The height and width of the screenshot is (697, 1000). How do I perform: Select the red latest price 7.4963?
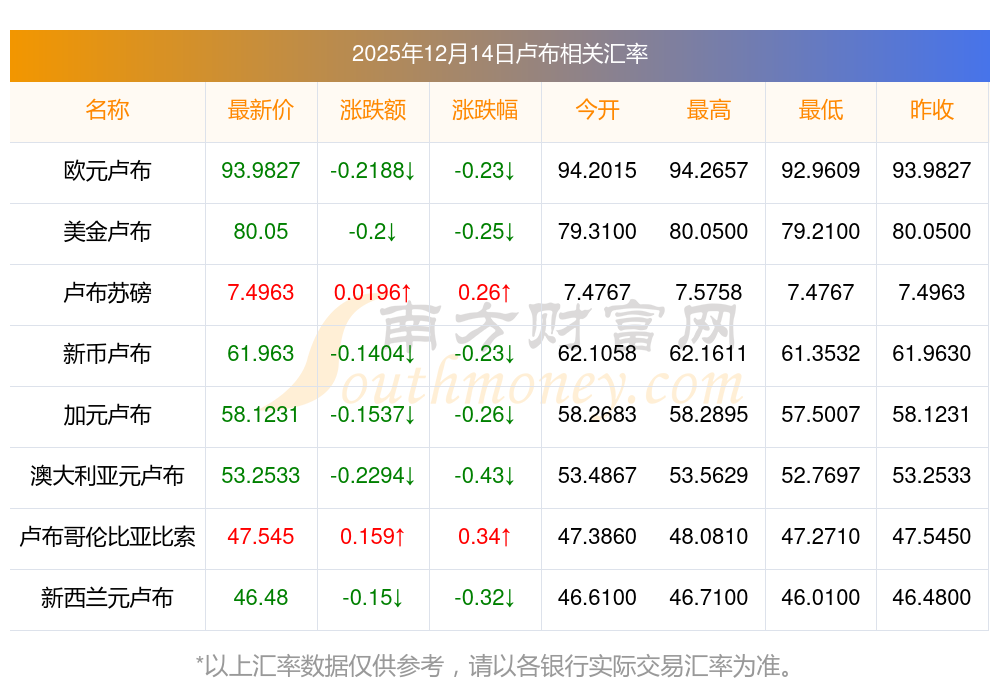[x=261, y=293]
